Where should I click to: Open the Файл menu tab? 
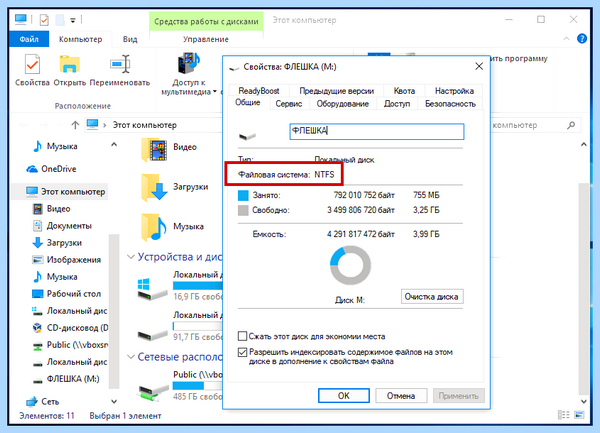[x=29, y=39]
